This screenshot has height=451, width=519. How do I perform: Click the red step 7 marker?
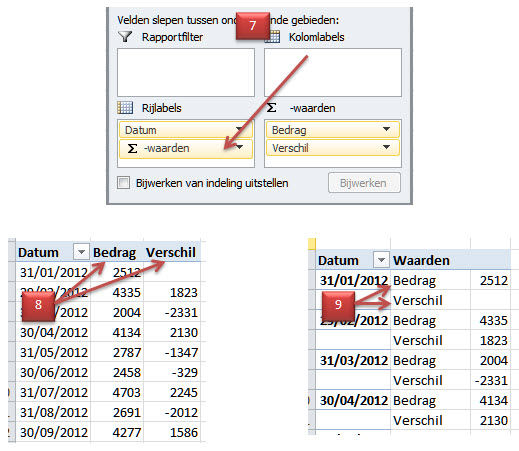click(253, 26)
